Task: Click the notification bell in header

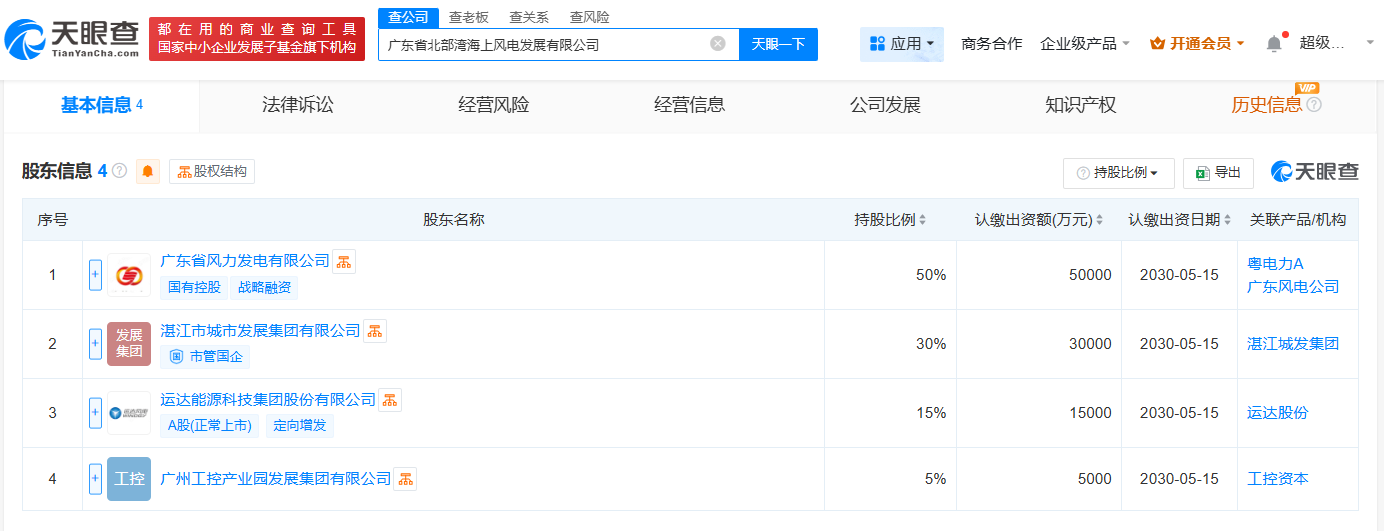Action: [1273, 44]
